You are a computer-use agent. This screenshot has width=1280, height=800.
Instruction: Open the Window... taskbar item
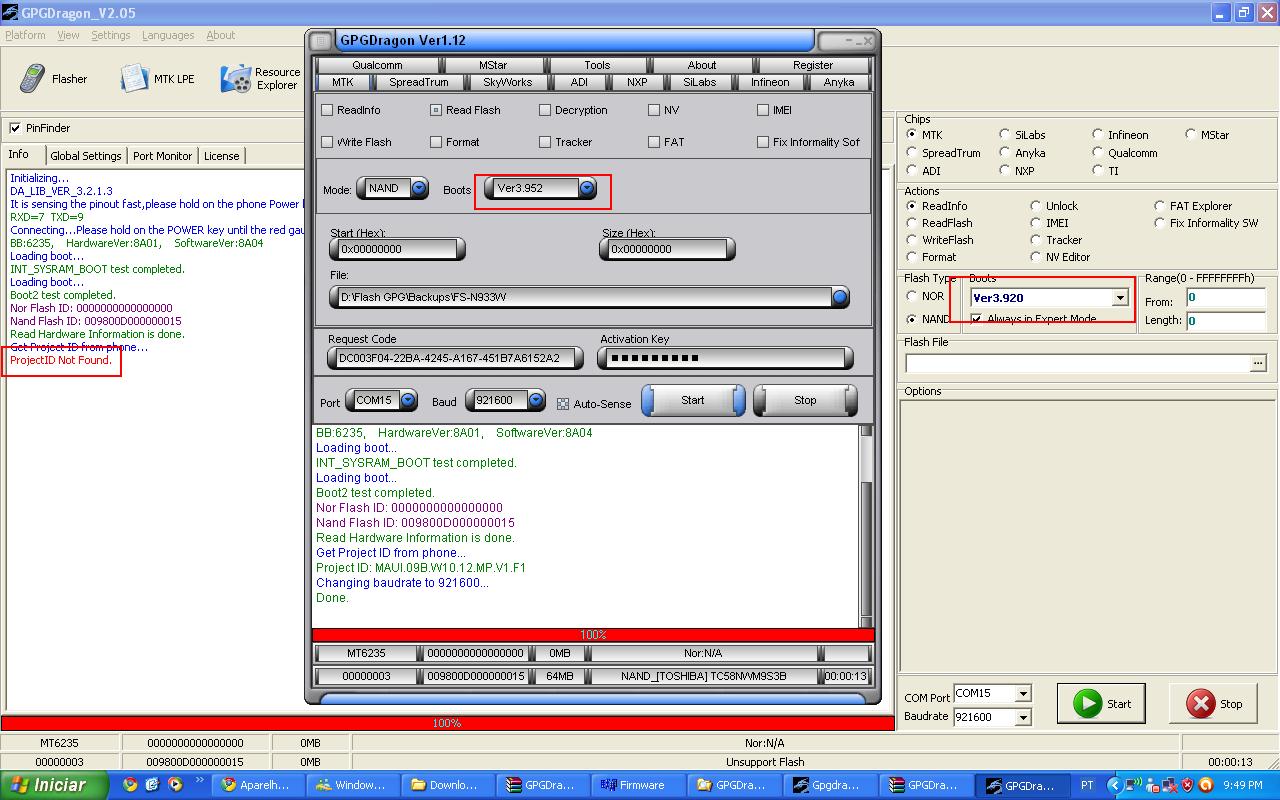(351, 785)
